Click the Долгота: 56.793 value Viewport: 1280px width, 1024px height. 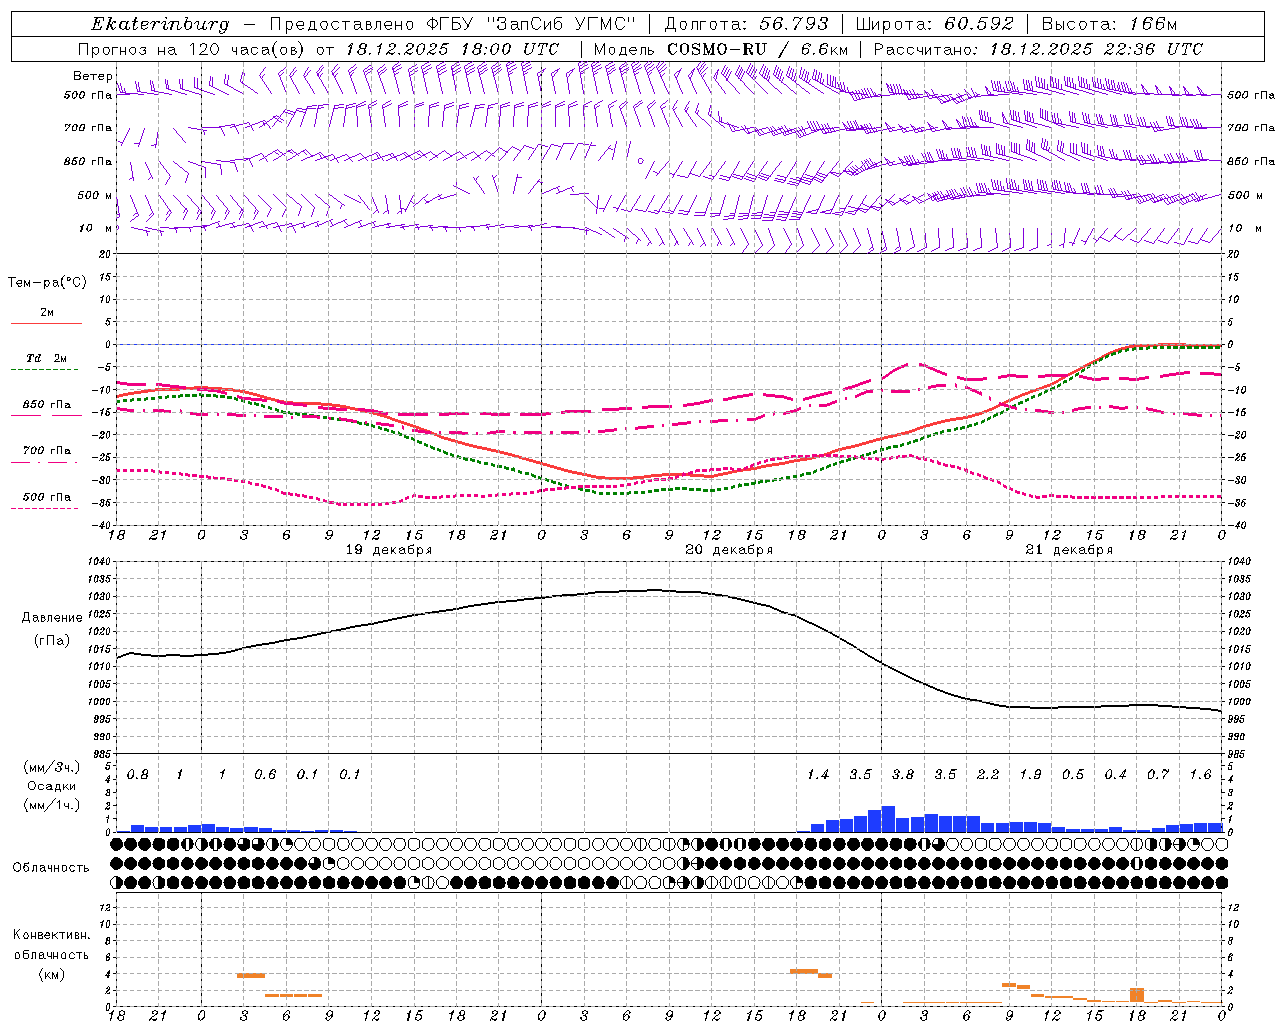click(x=745, y=24)
